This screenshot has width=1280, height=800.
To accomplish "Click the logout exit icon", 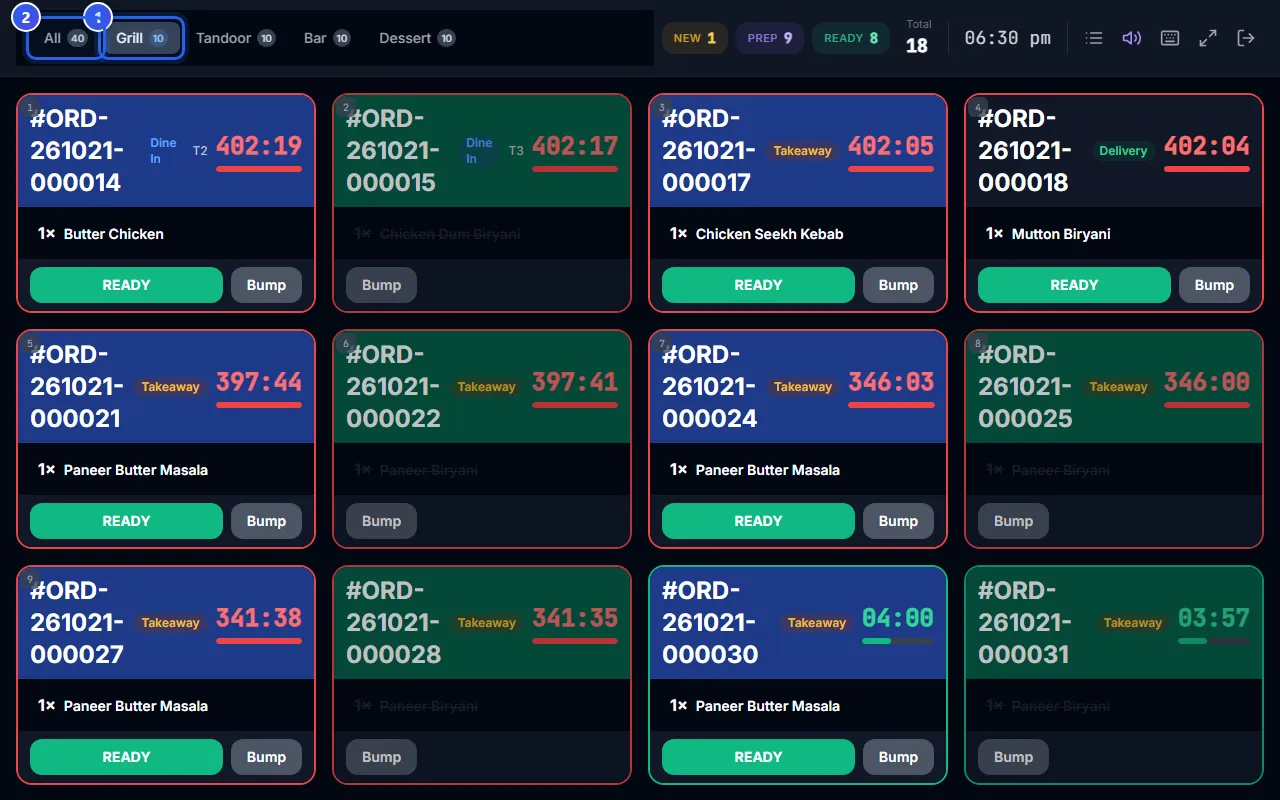I will (1246, 38).
